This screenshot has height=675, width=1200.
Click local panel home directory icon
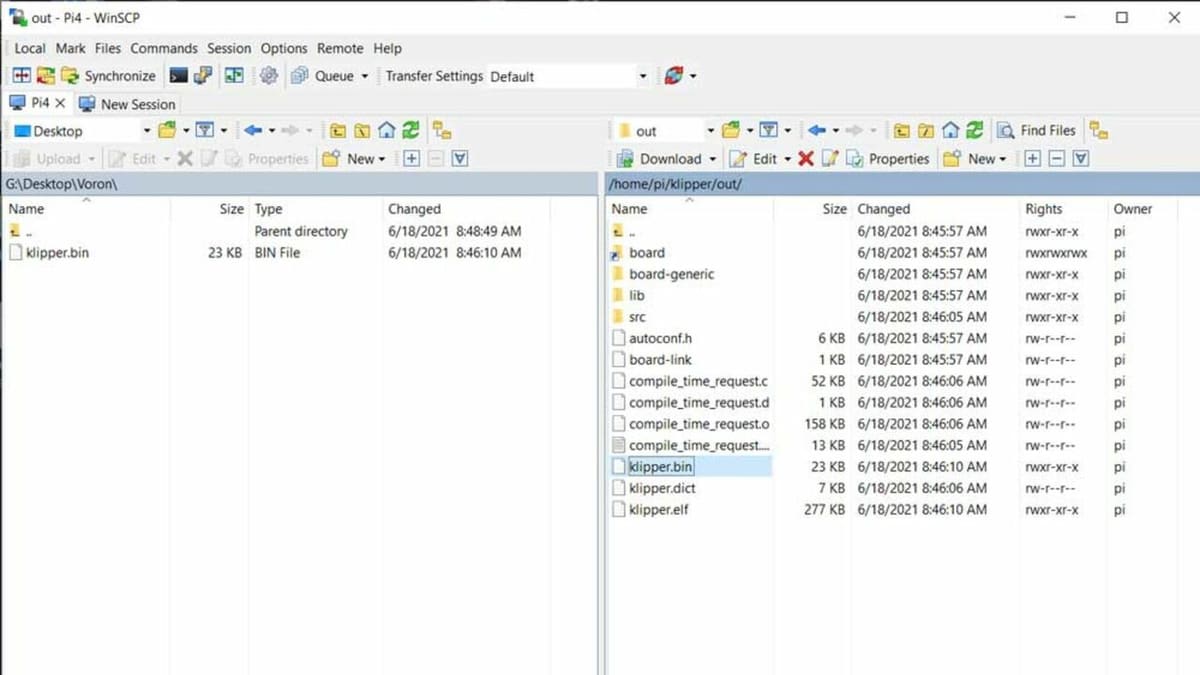tap(386, 130)
